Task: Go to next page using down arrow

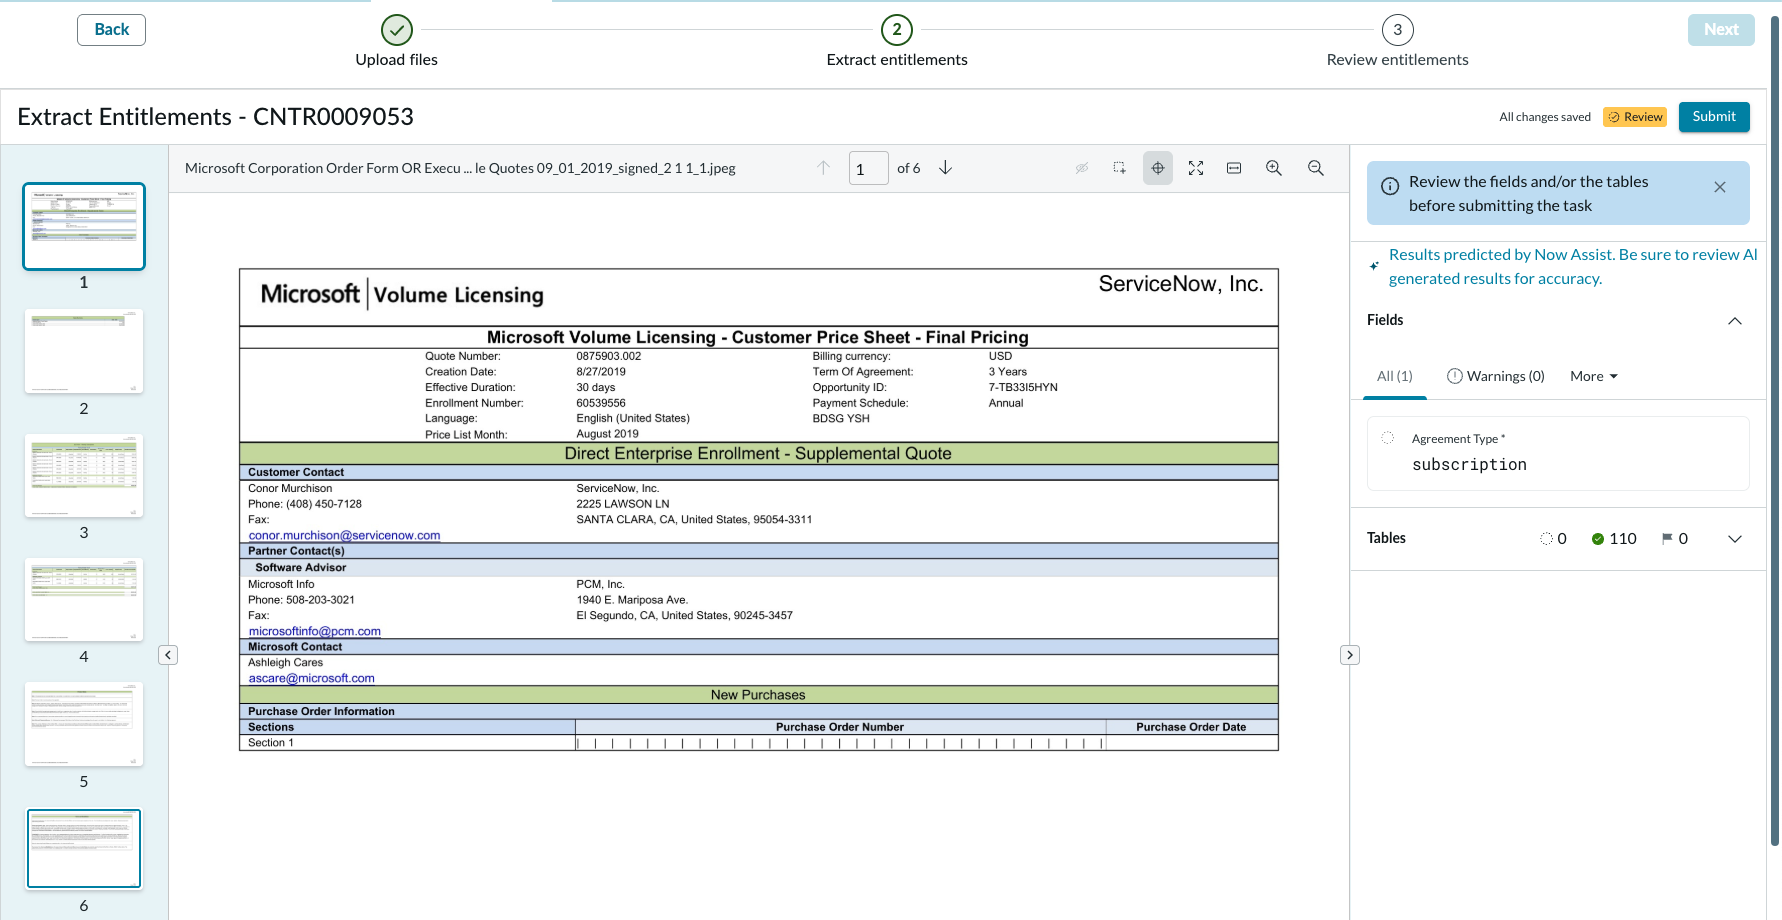Action: click(945, 168)
